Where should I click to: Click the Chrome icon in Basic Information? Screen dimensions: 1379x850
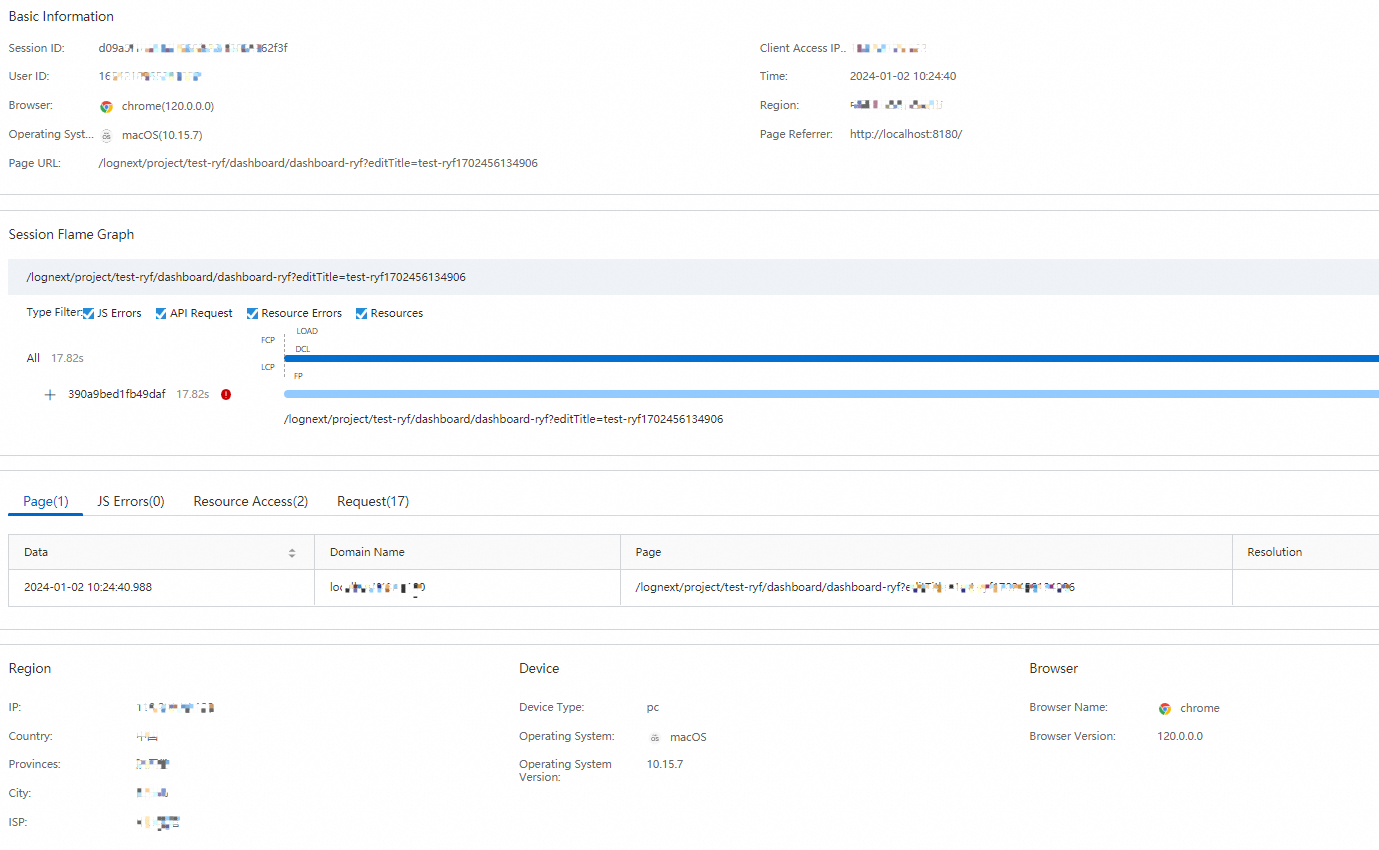click(x=106, y=107)
